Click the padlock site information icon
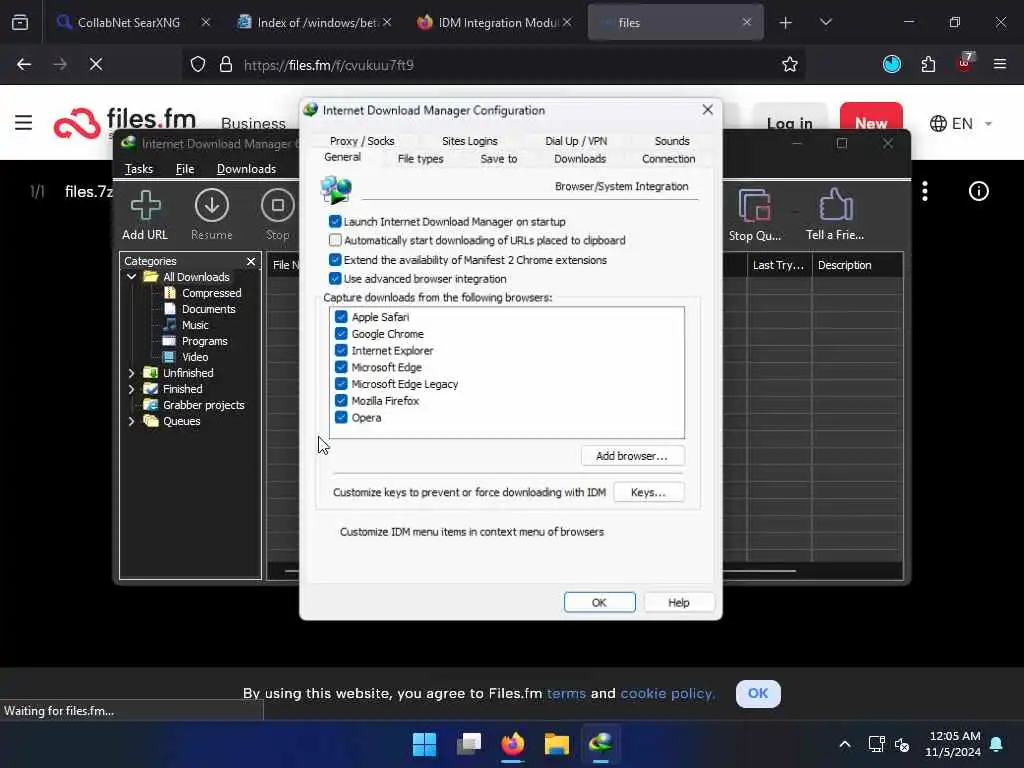1024x768 pixels. (226, 65)
